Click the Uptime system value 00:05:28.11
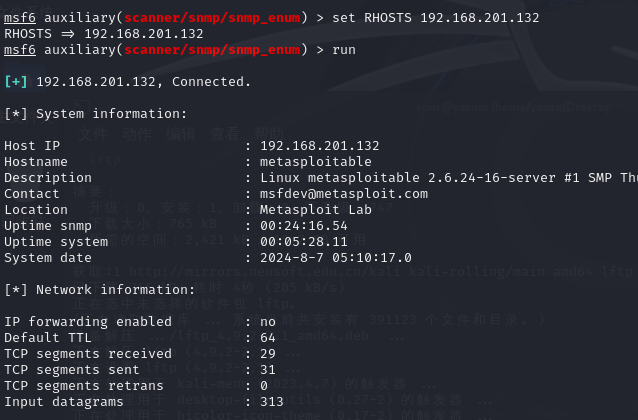This screenshot has height=420, width=638. click(303, 242)
